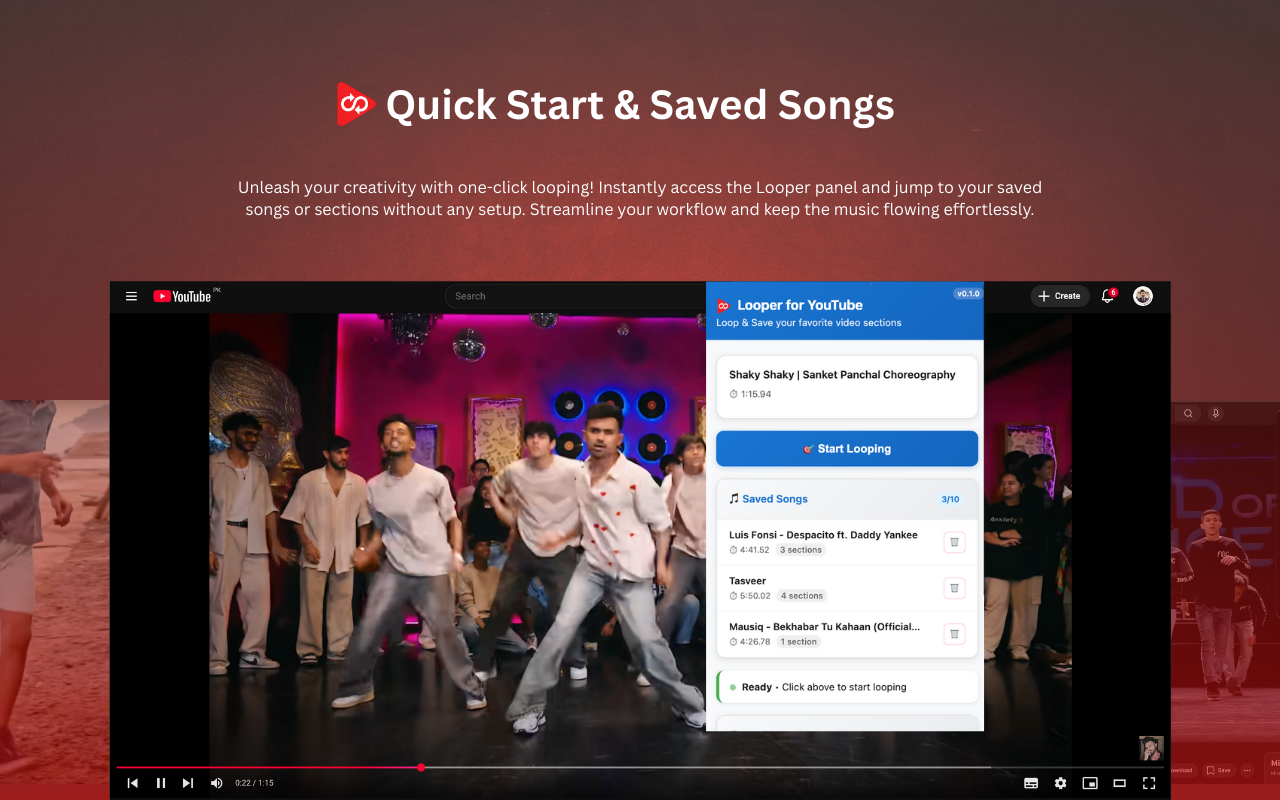Open more options next to Save
The image size is (1280, 800).
(1248, 769)
